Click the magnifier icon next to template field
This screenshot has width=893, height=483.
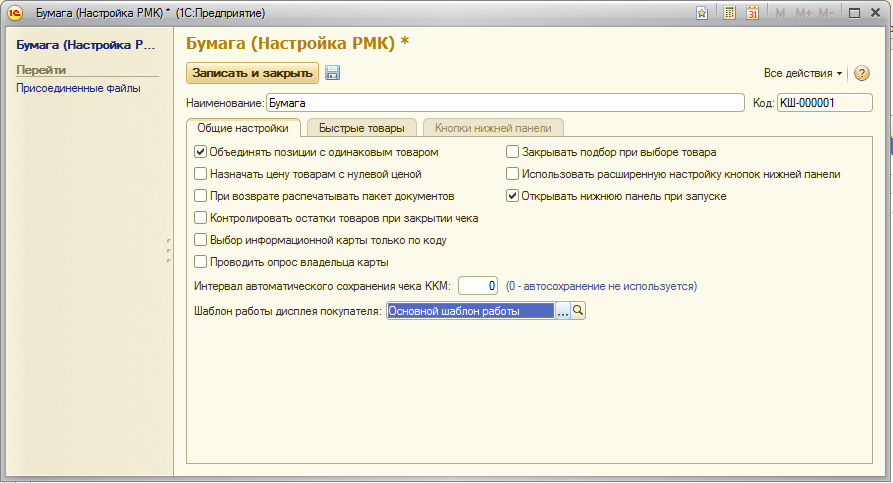coord(578,311)
